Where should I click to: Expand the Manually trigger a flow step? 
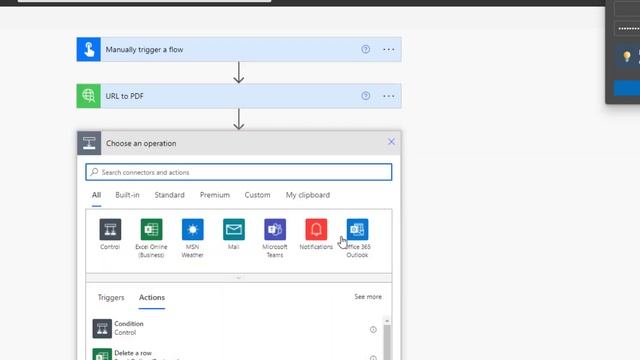click(239, 49)
